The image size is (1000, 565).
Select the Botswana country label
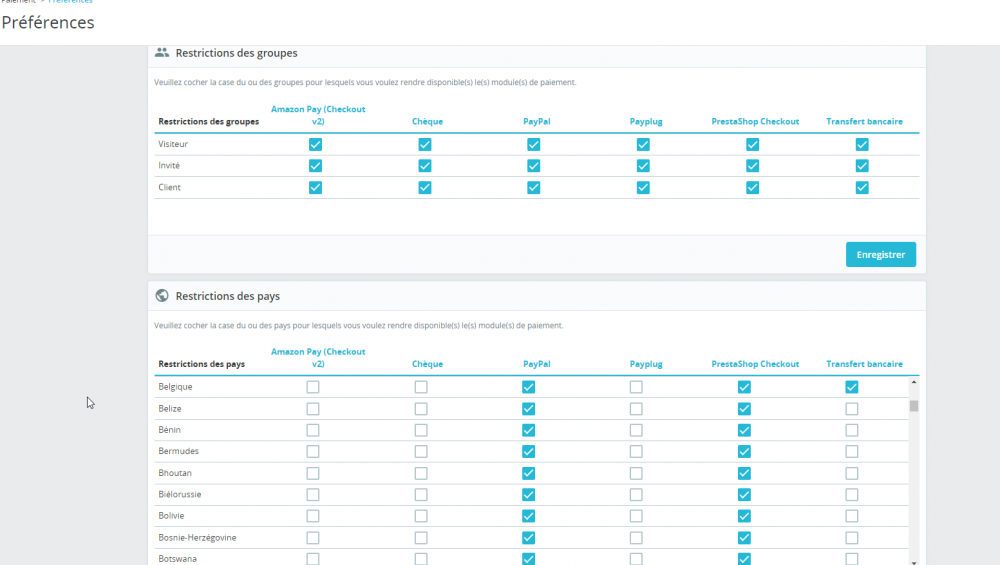(x=177, y=559)
